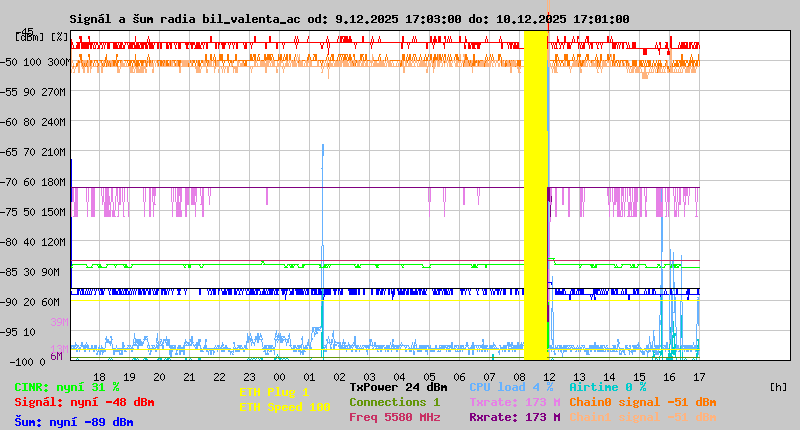Click hour label '18' on time axis

point(99,377)
